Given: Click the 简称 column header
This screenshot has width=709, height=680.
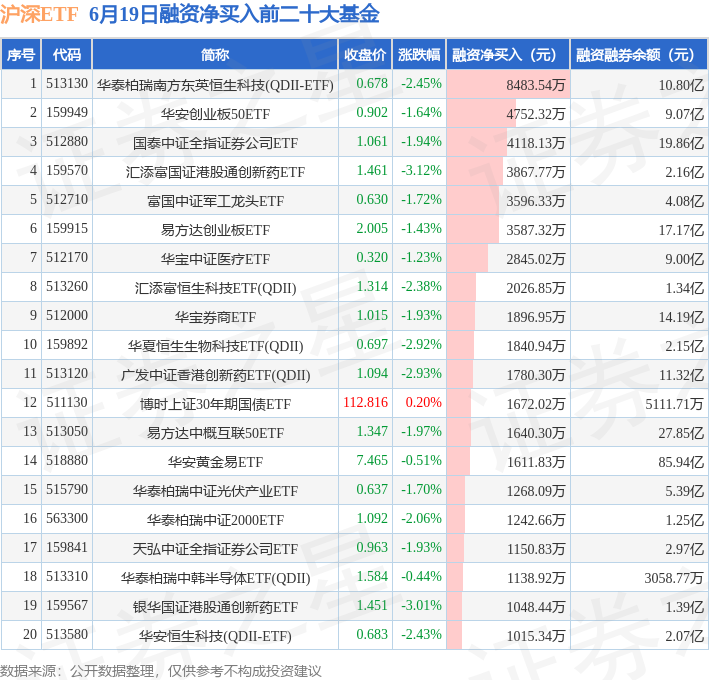Looking at the screenshot, I should click(x=215, y=55).
